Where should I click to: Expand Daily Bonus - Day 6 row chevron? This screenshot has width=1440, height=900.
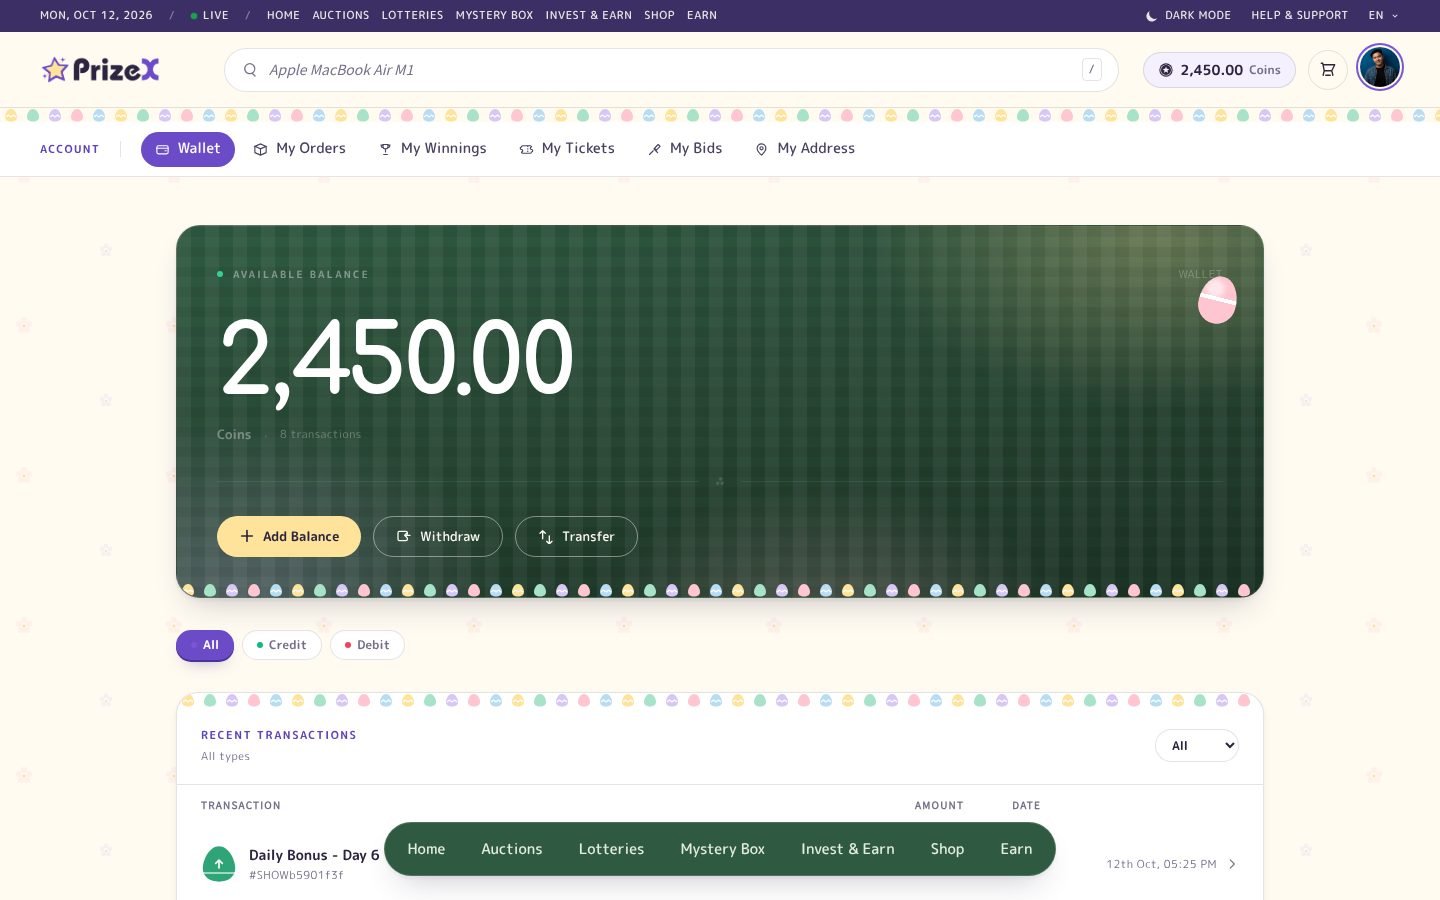click(x=1232, y=864)
